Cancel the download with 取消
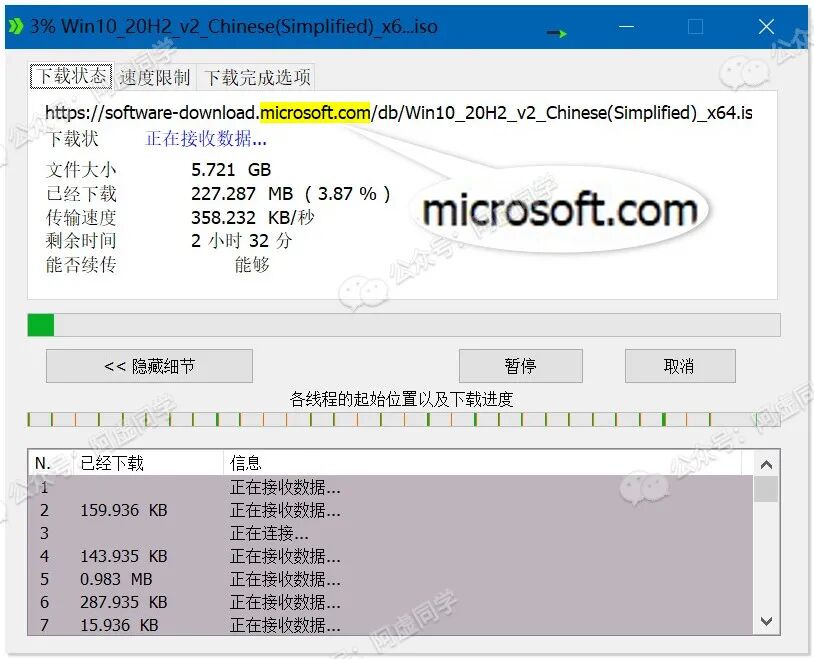The height and width of the screenshot is (659, 814). pos(680,366)
